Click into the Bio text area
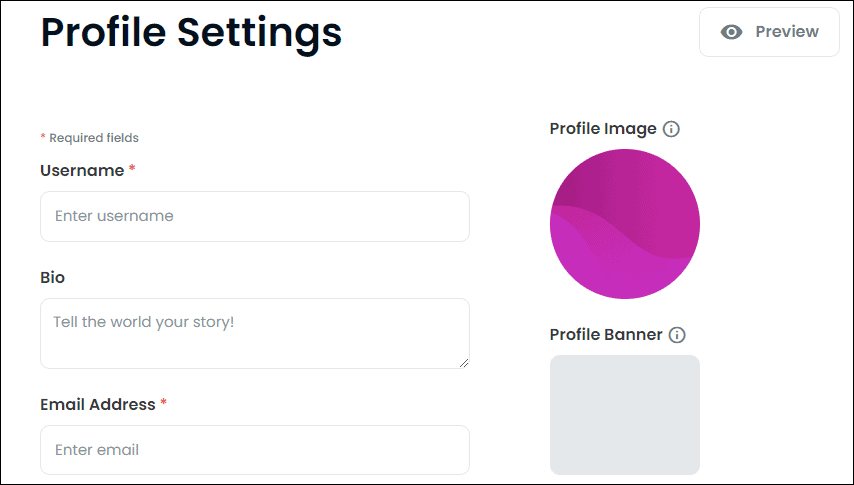The width and height of the screenshot is (854, 485). [x=254, y=333]
